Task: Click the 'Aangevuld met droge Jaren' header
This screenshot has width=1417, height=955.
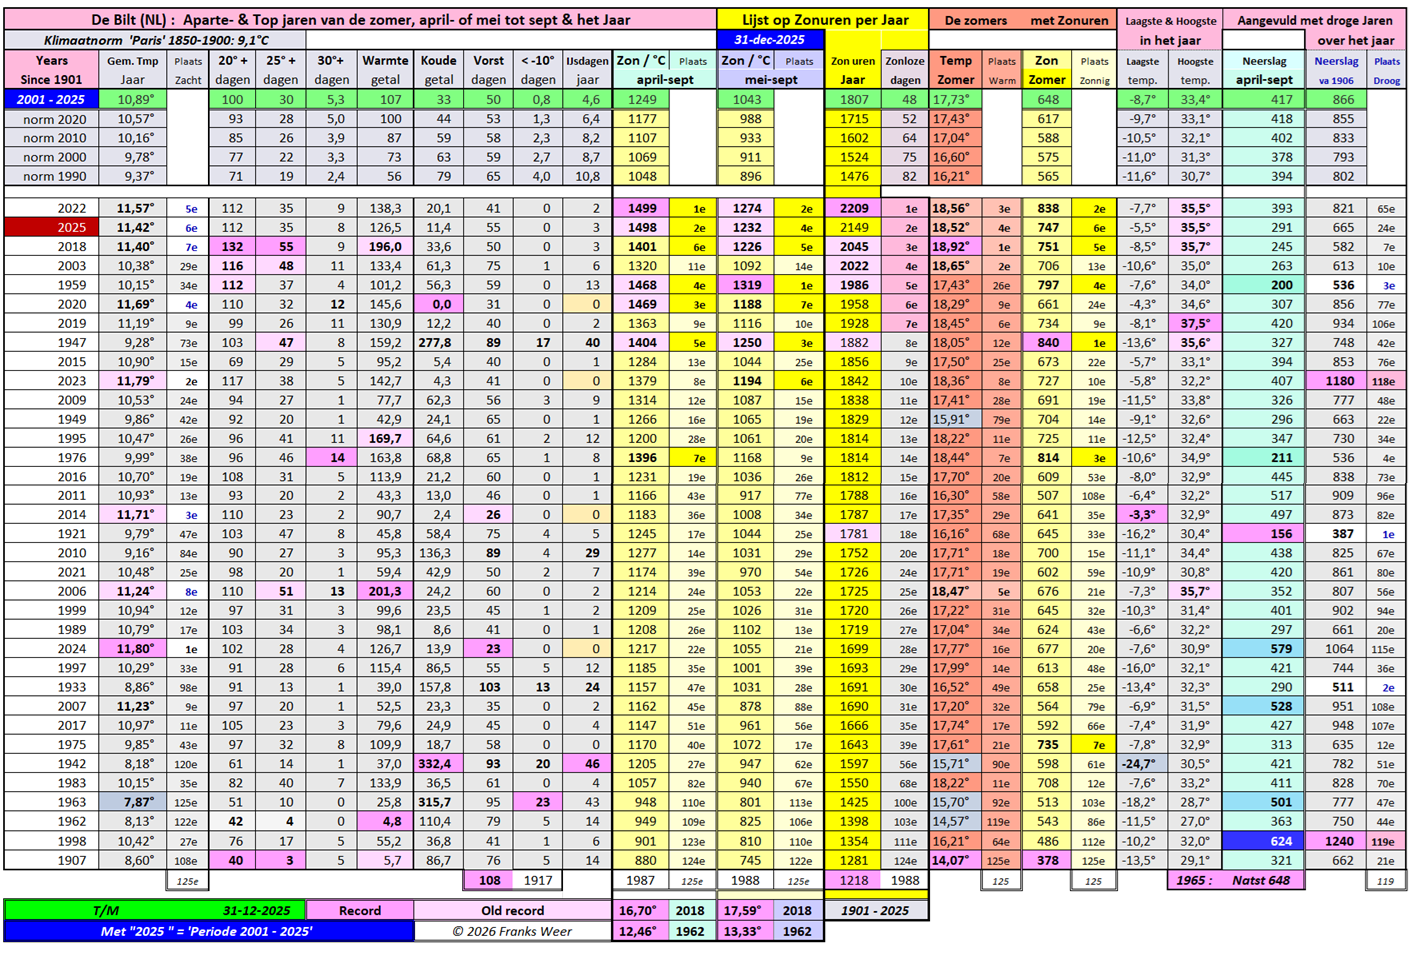Action: pos(1314,20)
